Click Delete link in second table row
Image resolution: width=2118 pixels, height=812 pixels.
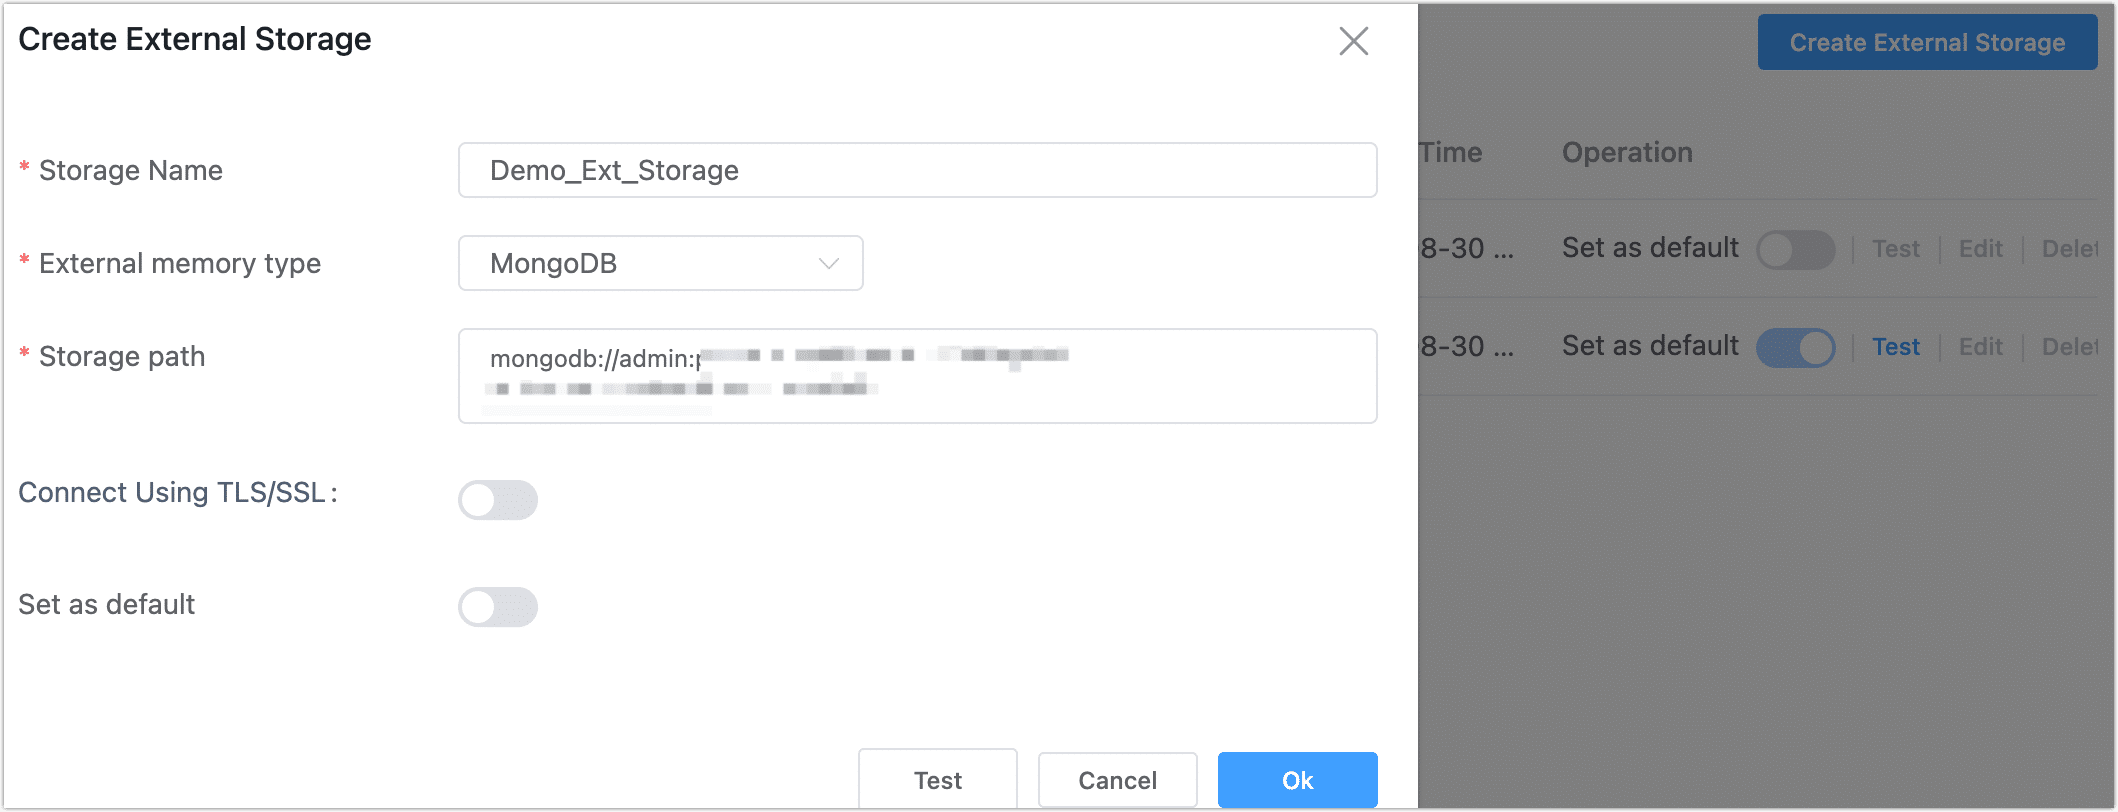pyautogui.click(x=2070, y=347)
